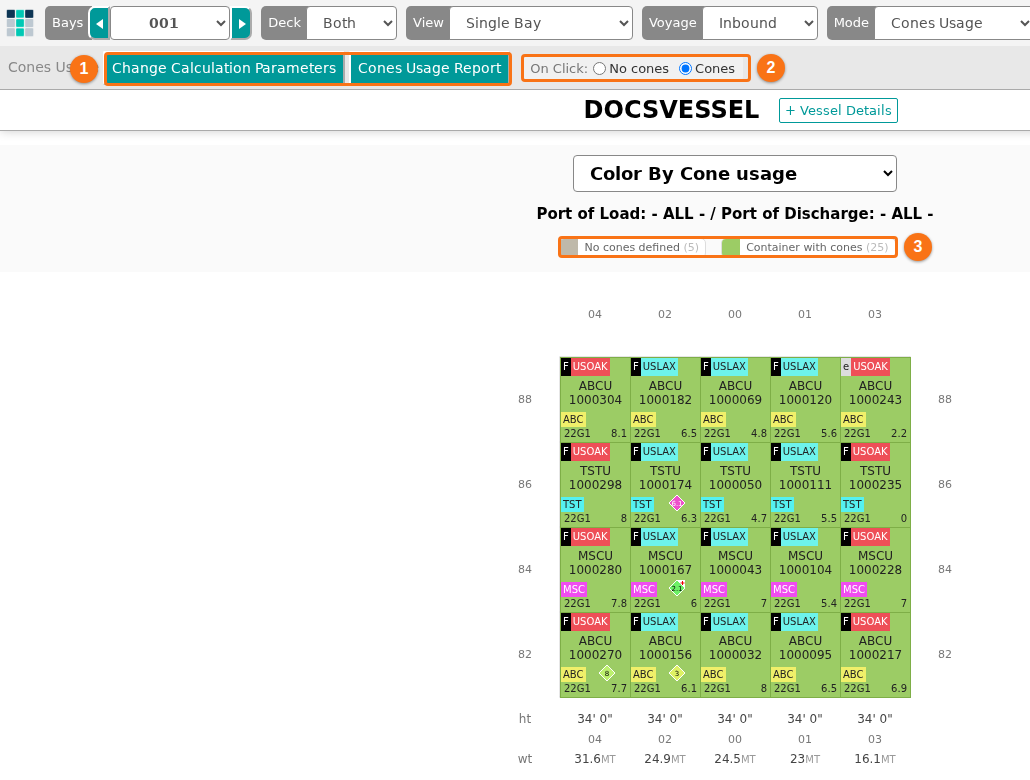
Task: Click top row label 00
Action: click(x=735, y=315)
